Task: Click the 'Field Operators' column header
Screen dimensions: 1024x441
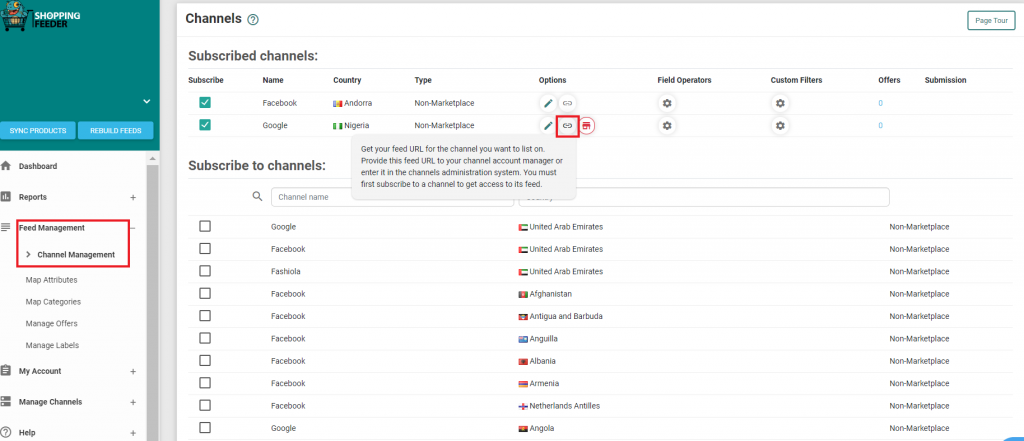Action: (684, 80)
